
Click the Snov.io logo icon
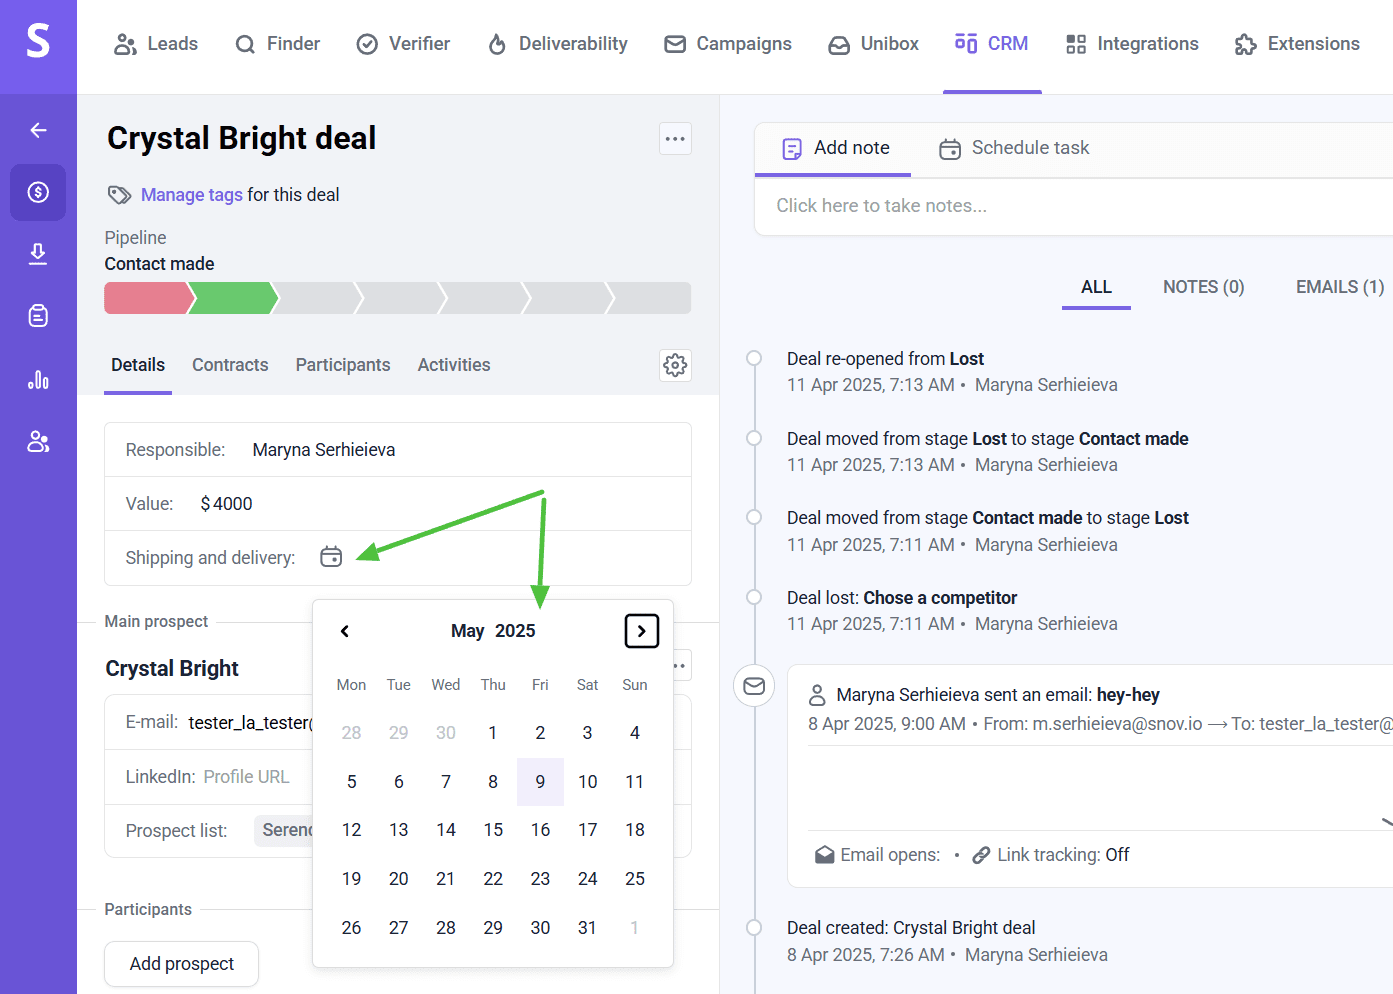38,42
